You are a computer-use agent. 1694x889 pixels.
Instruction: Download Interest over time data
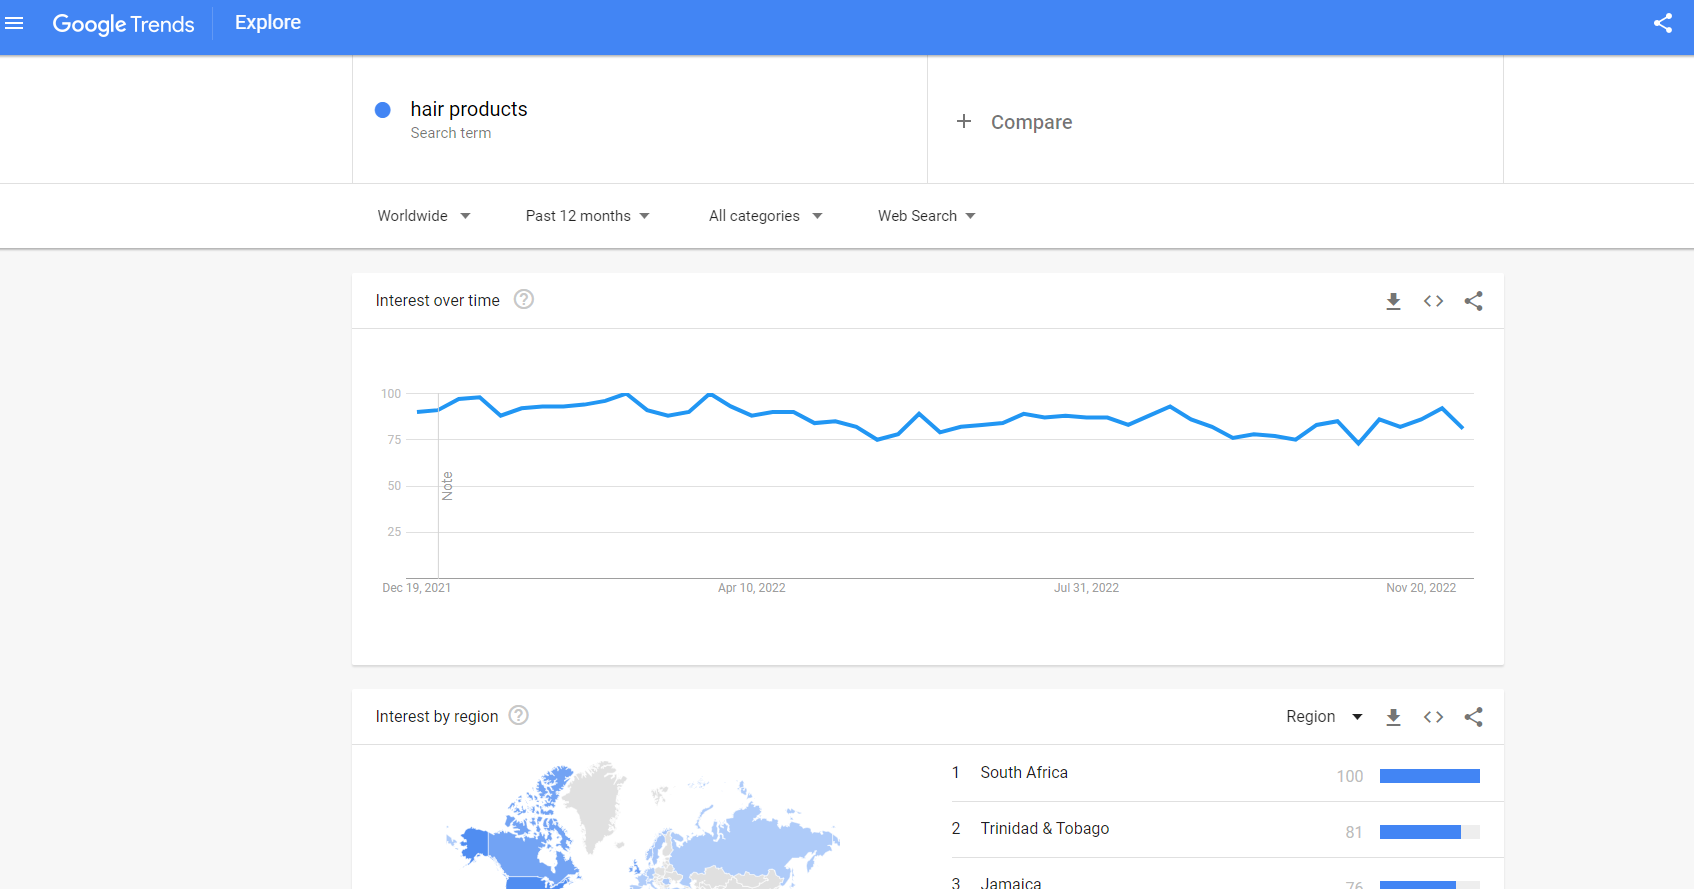coord(1393,301)
